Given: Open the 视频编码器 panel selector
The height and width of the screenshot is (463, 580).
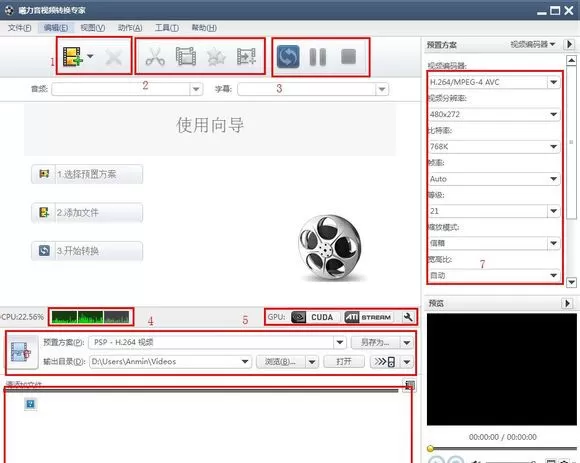Looking at the screenshot, I should [532, 44].
